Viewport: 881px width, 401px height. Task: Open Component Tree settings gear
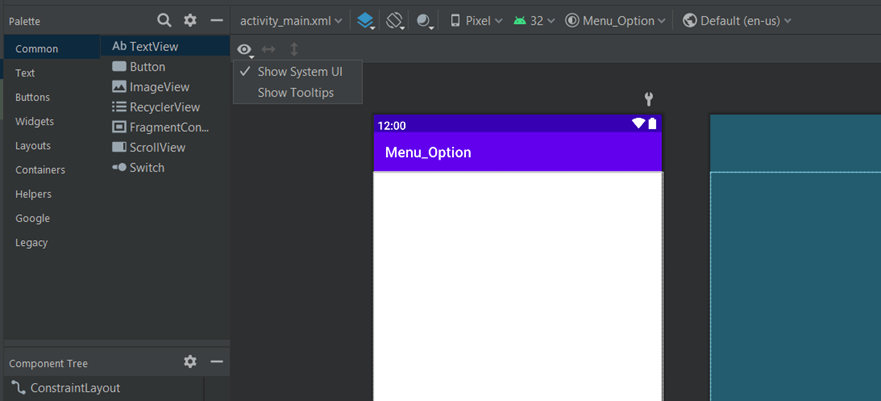pos(190,362)
